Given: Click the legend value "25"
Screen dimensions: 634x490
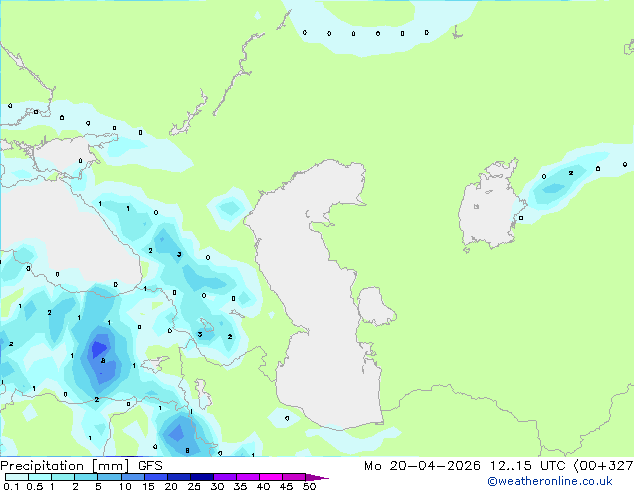Looking at the screenshot, I should (x=194, y=486).
